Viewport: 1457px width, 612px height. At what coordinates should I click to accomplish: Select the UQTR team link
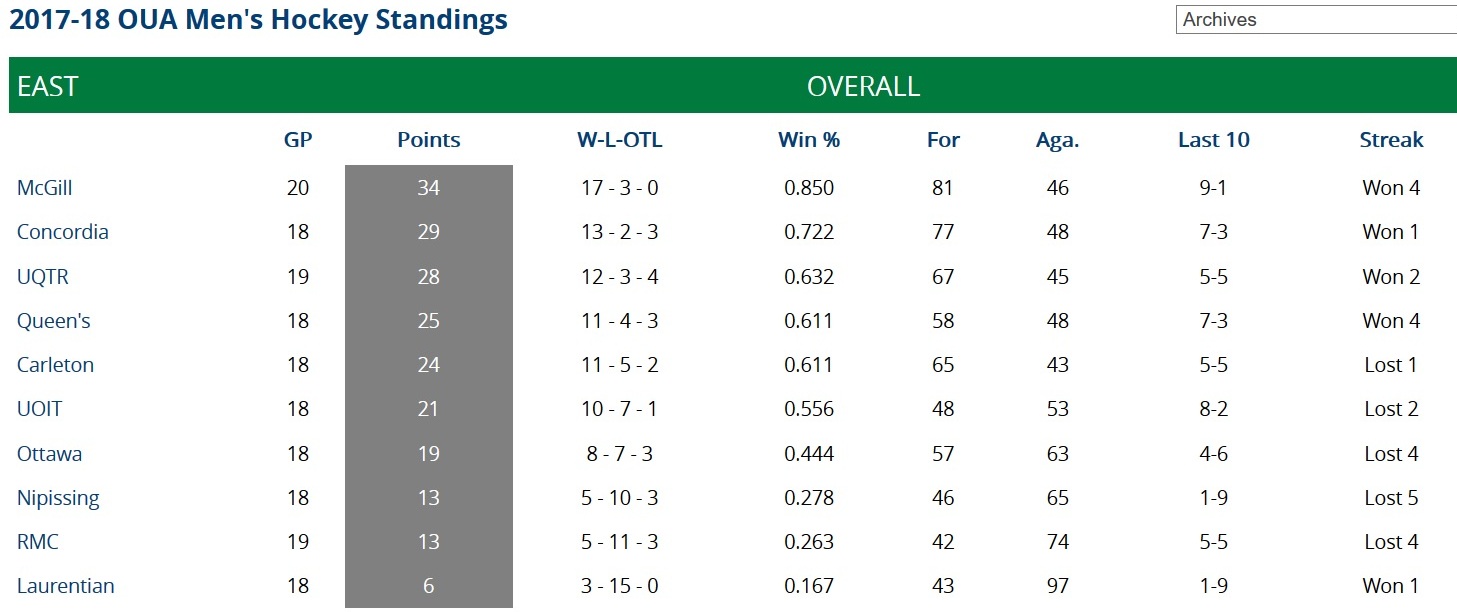pyautogui.click(x=43, y=277)
